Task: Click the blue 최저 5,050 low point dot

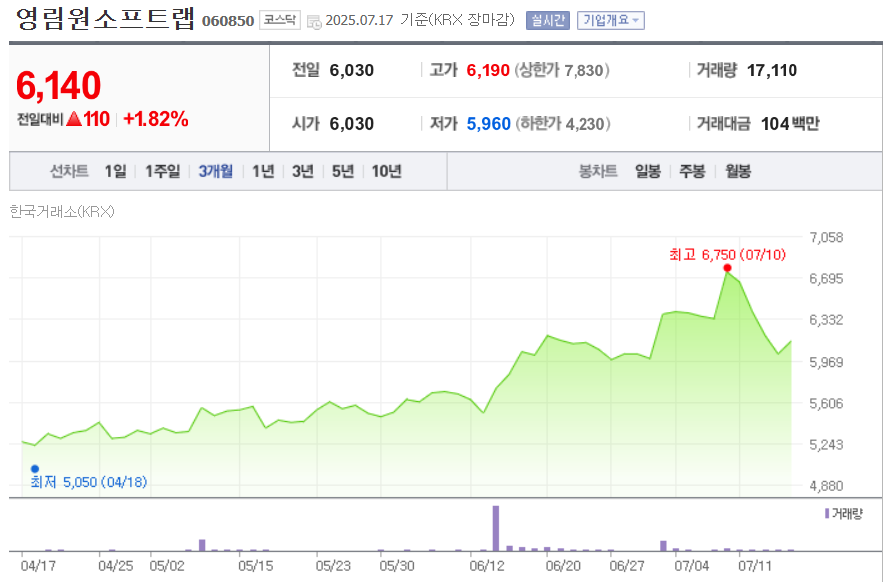Action: pyautogui.click(x=35, y=467)
